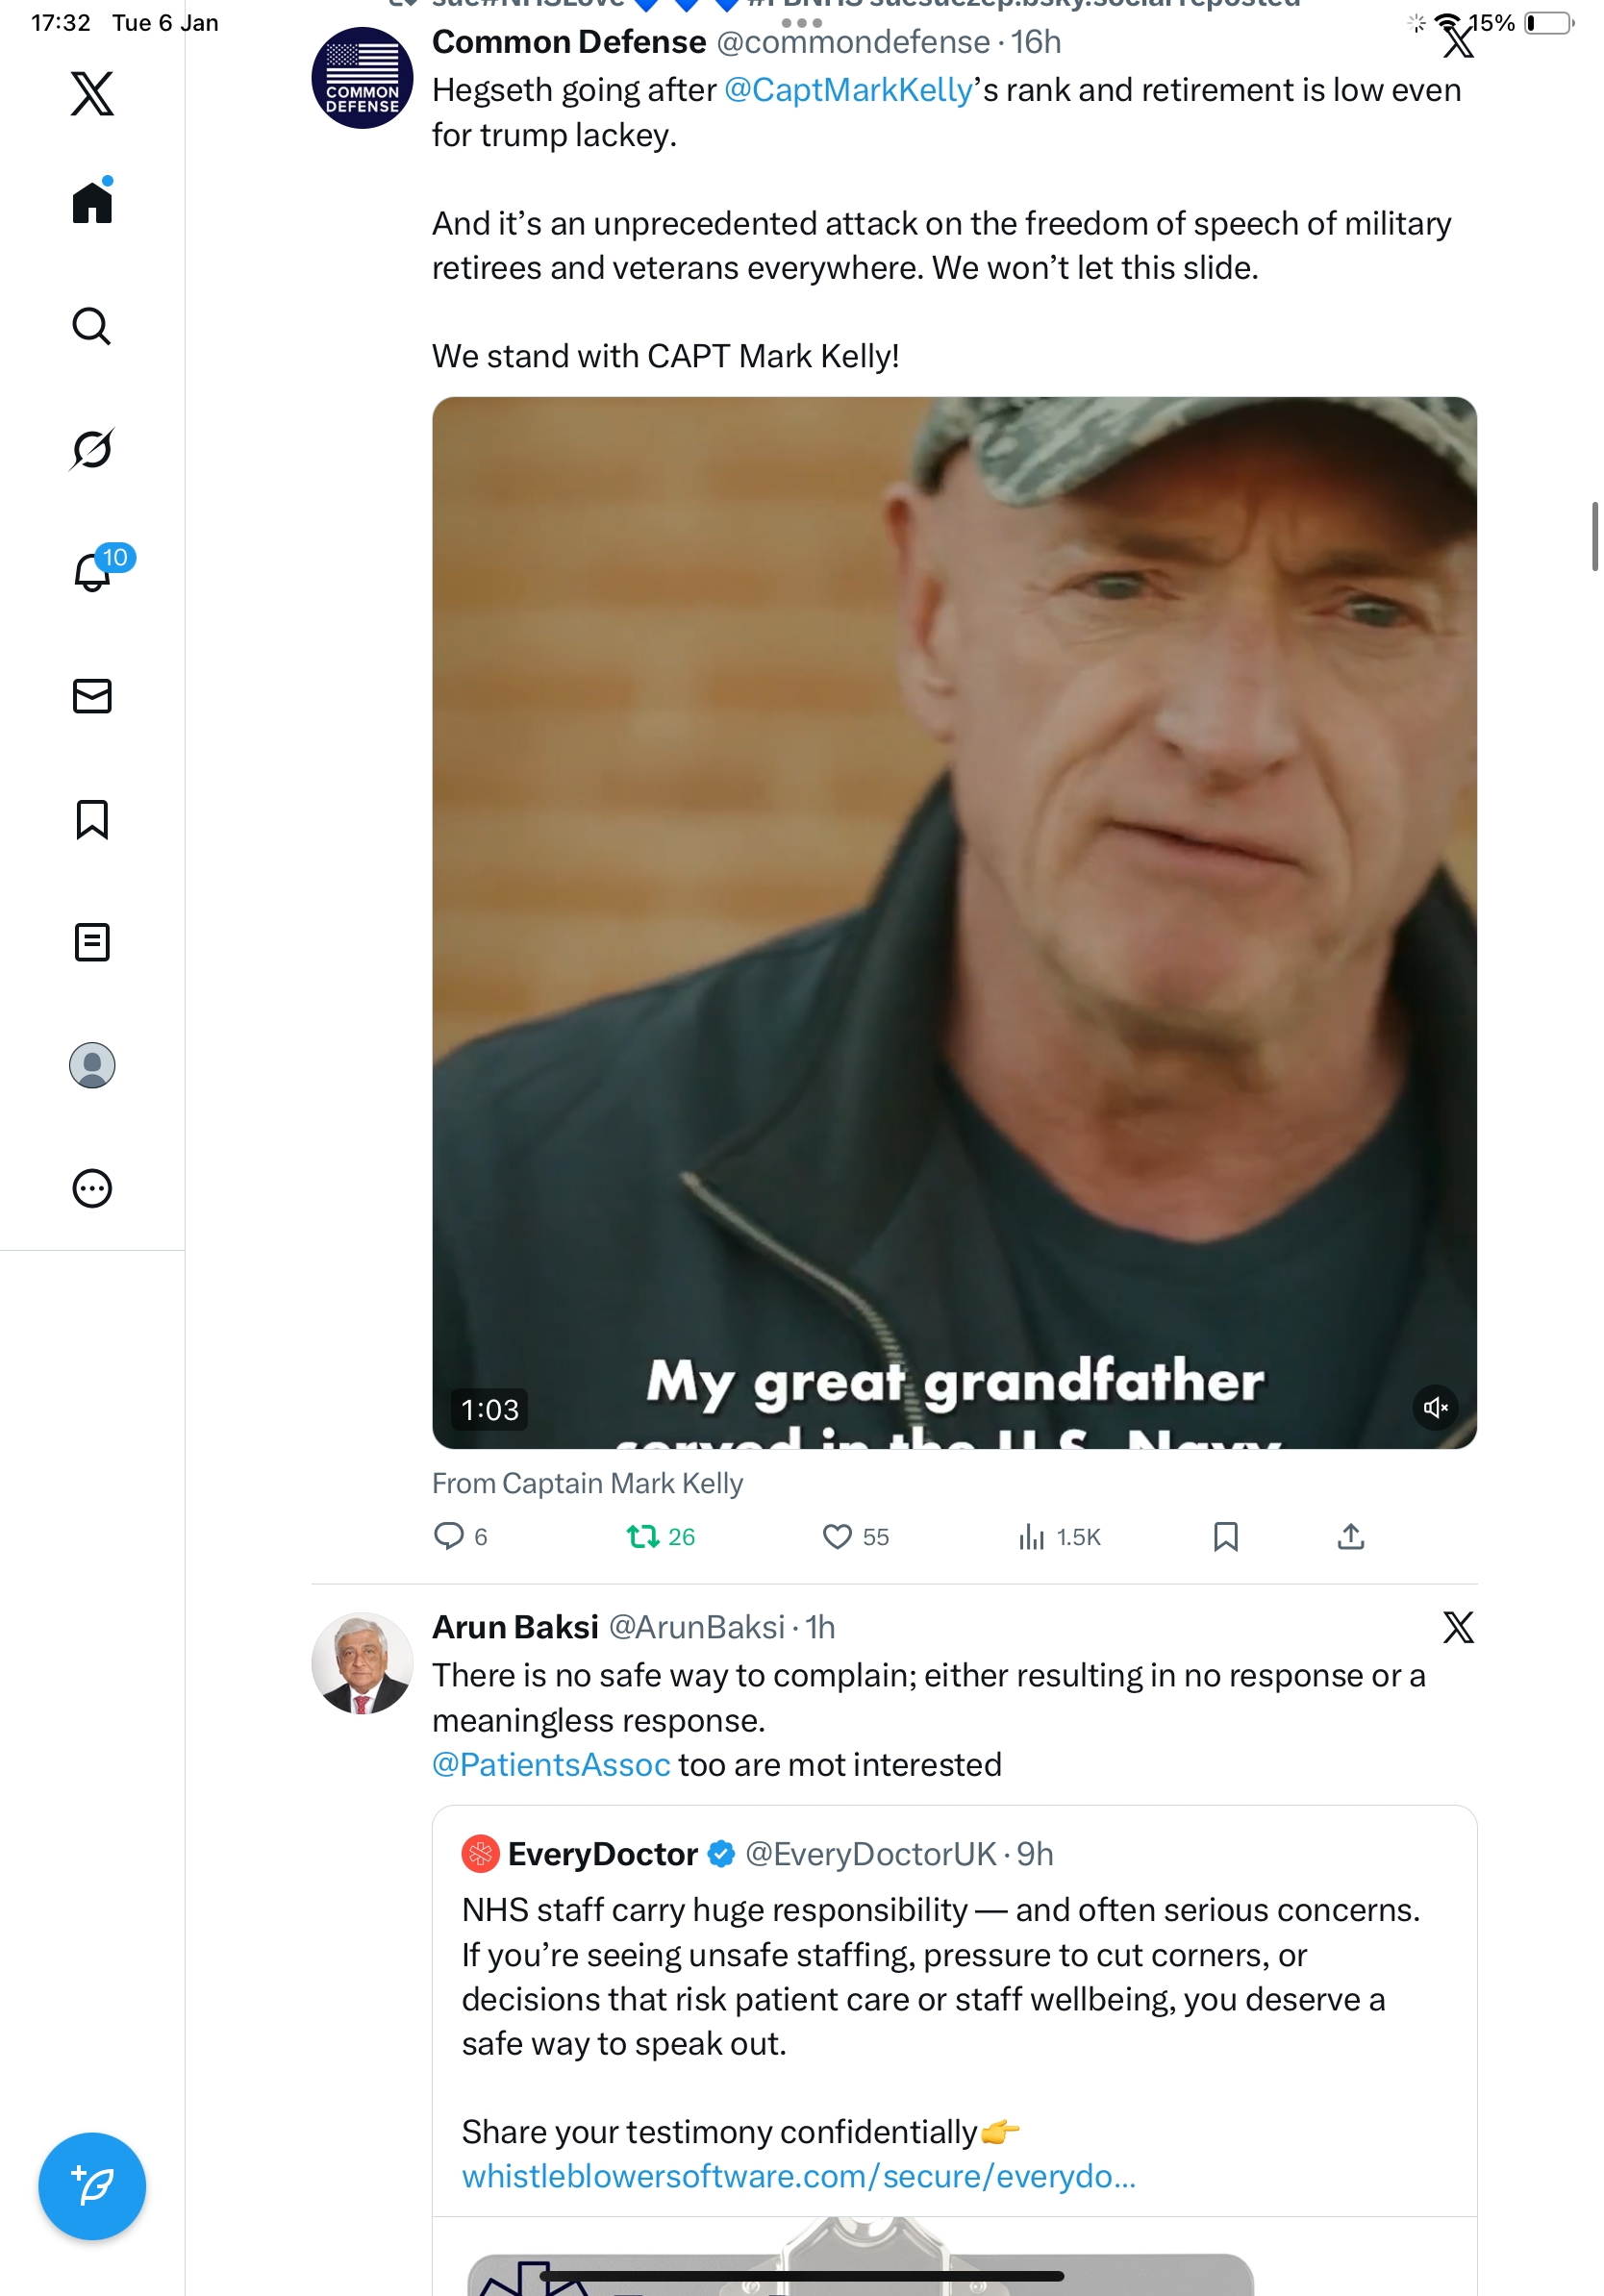
Task: Share the Common Defense post
Action: click(x=1350, y=1536)
